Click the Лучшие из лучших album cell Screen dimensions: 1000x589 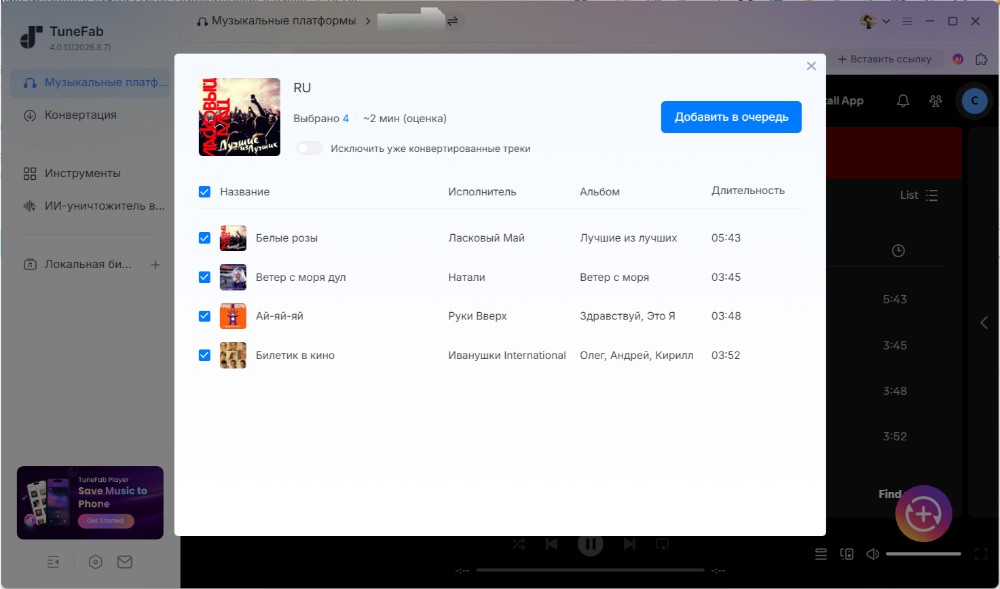628,238
